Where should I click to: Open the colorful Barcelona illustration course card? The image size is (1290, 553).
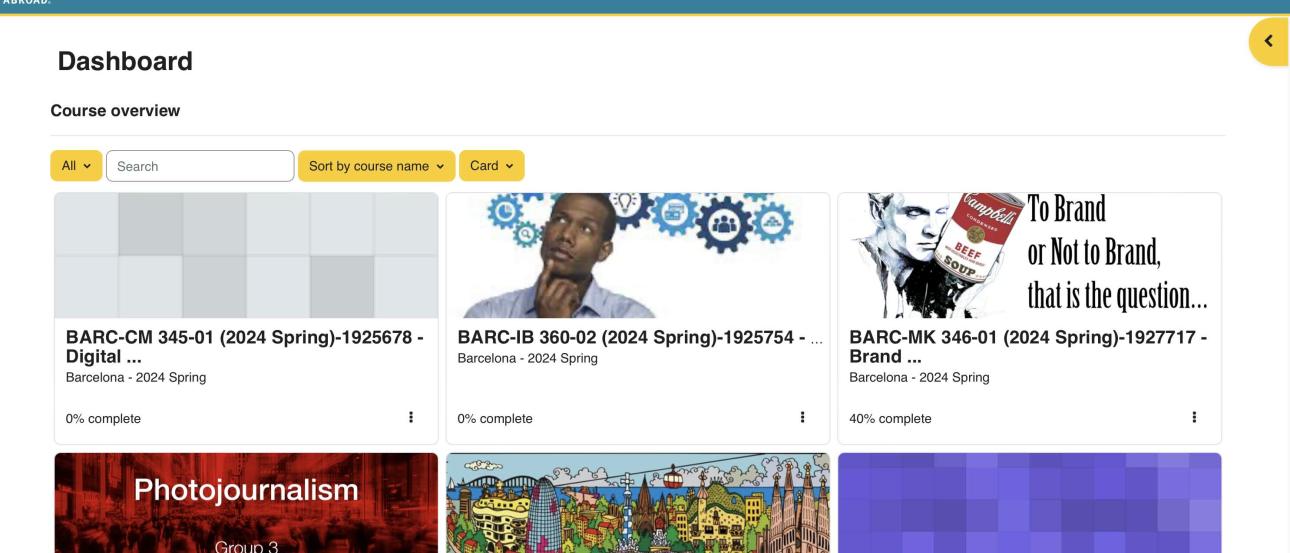click(637, 502)
